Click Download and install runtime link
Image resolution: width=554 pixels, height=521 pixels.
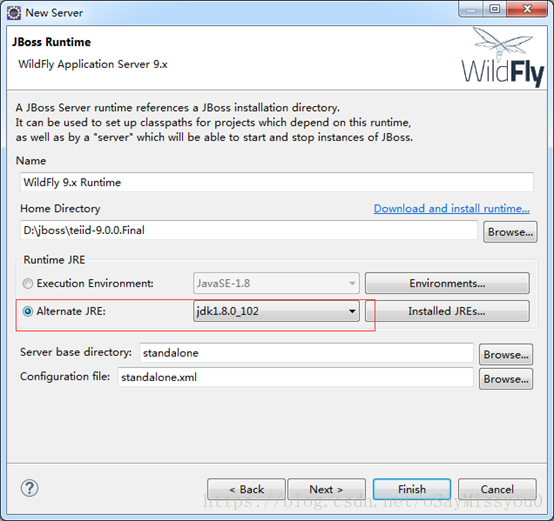point(452,208)
